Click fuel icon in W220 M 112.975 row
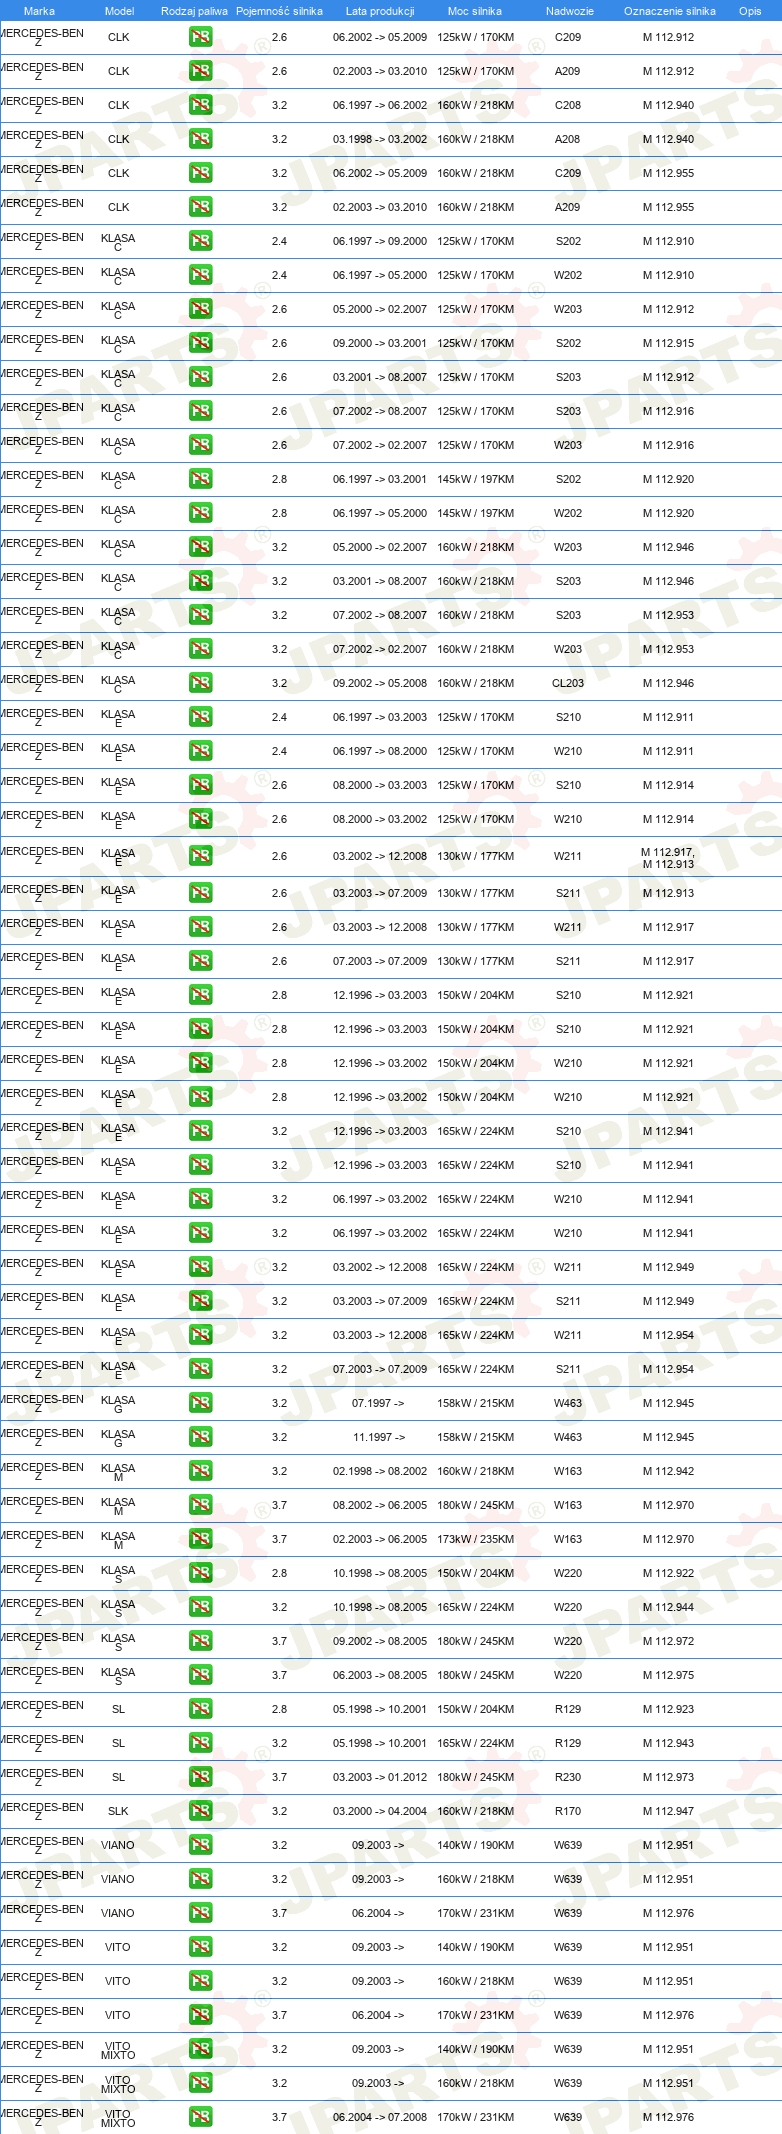This screenshot has height=2134, width=782. [x=200, y=1675]
